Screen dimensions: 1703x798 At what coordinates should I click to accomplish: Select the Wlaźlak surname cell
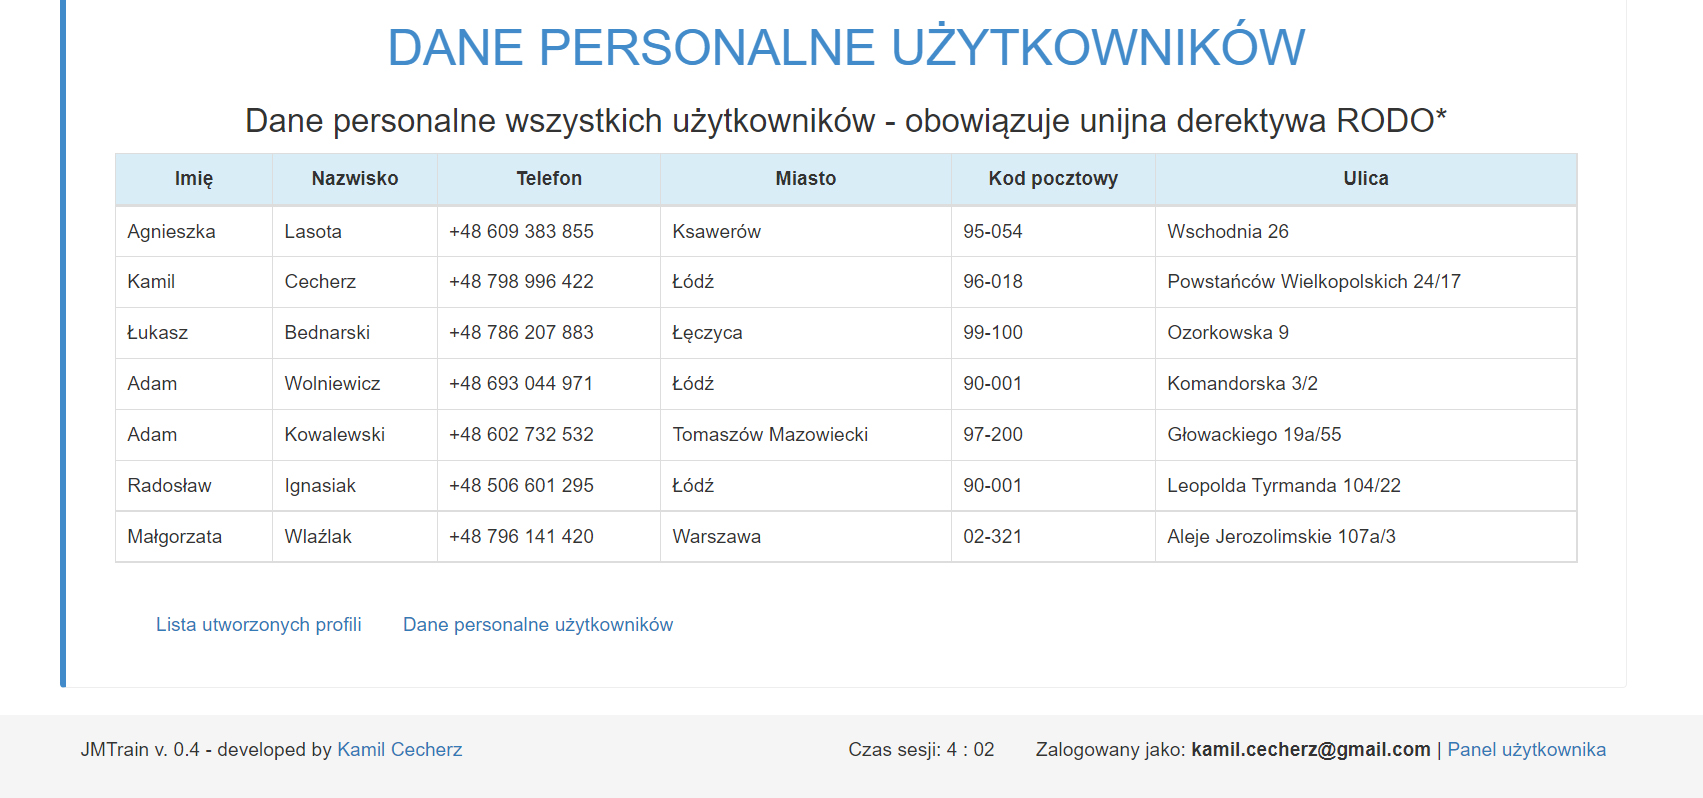pos(355,537)
